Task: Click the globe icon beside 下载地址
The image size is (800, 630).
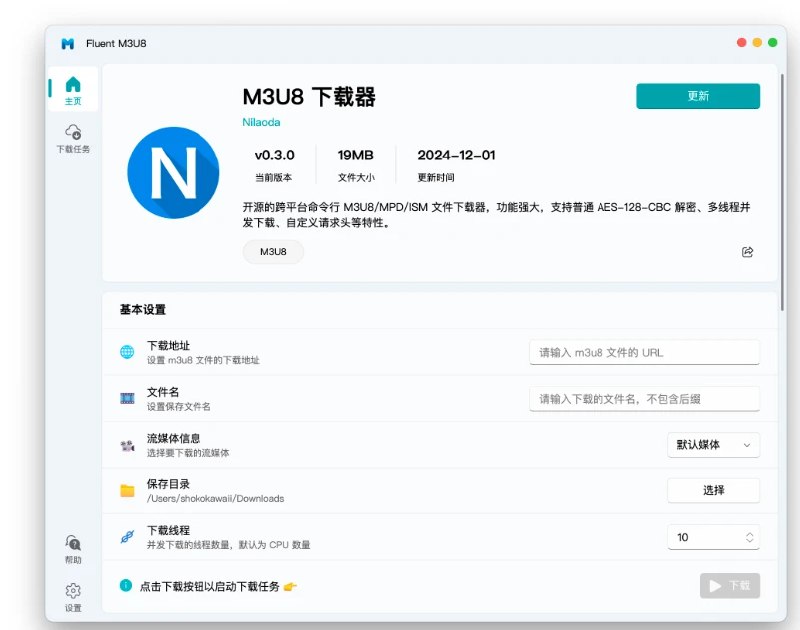Action: coord(129,352)
